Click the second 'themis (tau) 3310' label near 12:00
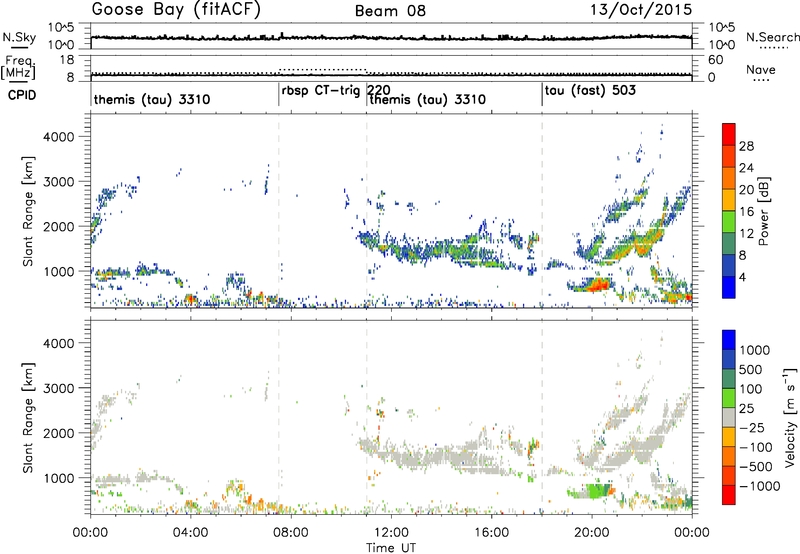Image resolution: width=800 pixels, height=554 pixels. click(428, 99)
